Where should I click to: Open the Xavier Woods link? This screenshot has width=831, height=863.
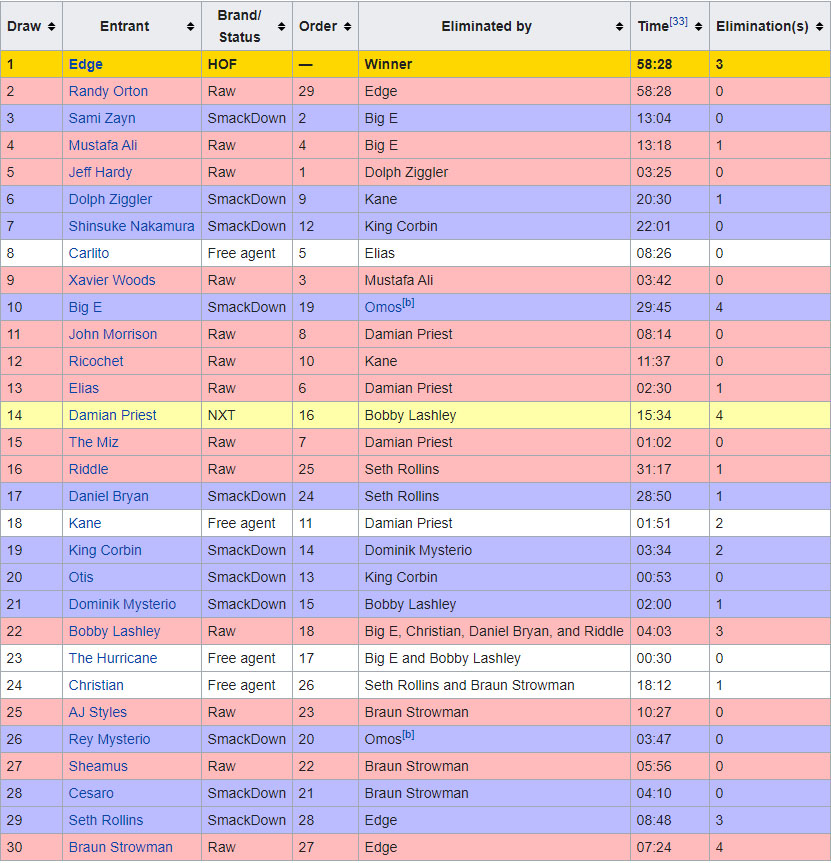point(112,280)
